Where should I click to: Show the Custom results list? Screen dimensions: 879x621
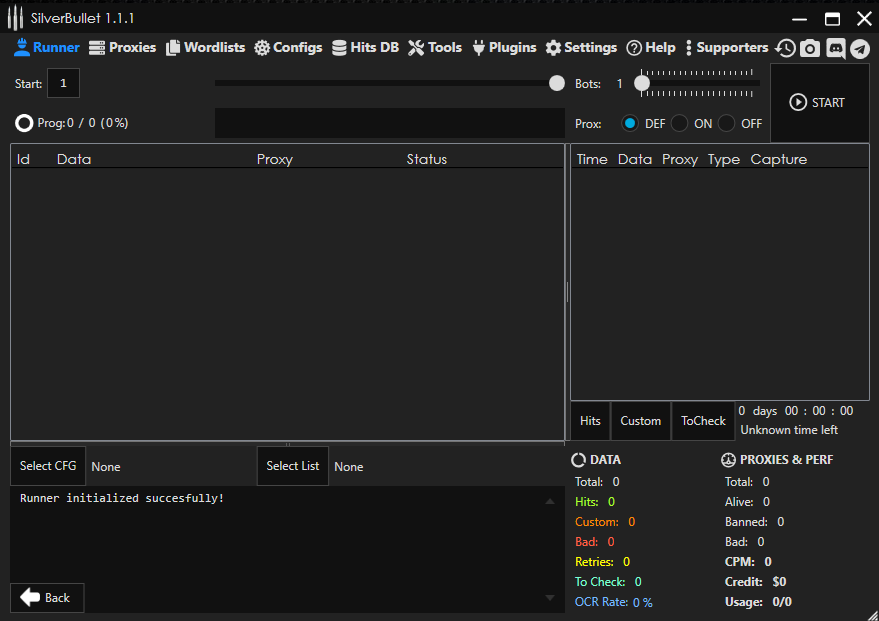point(641,421)
